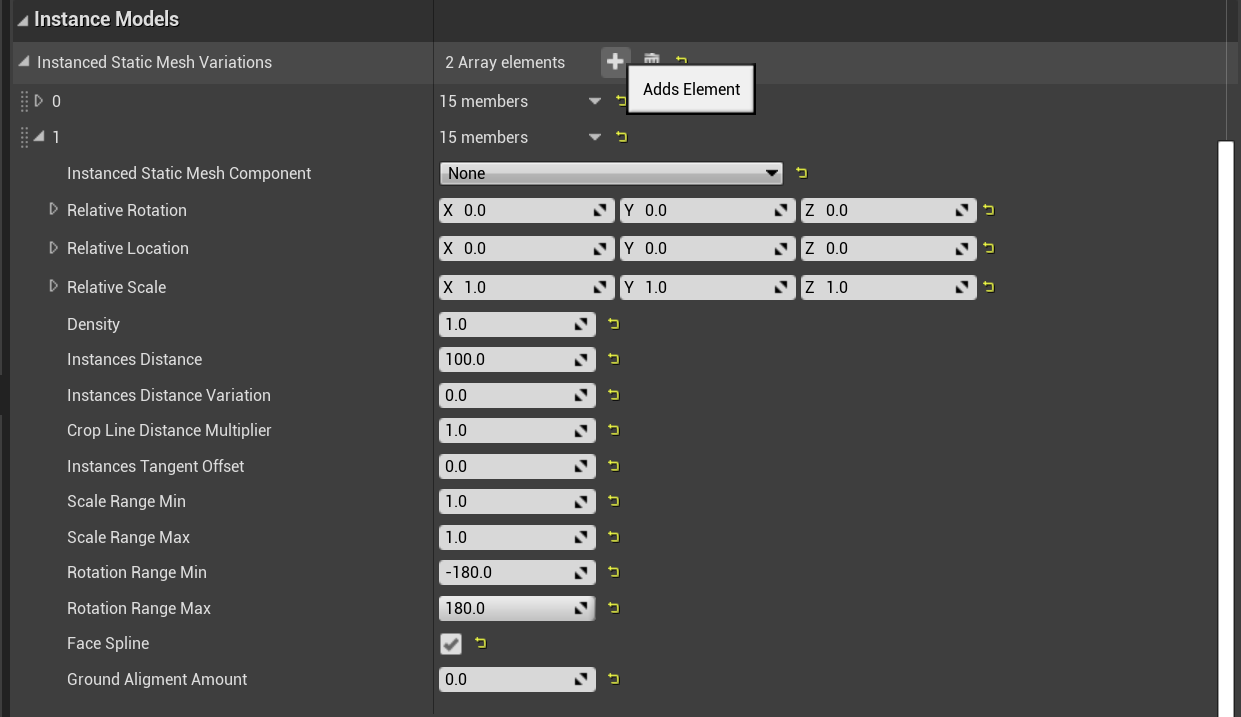Collapse the Instance Models section
1241x717 pixels.
(x=22, y=20)
